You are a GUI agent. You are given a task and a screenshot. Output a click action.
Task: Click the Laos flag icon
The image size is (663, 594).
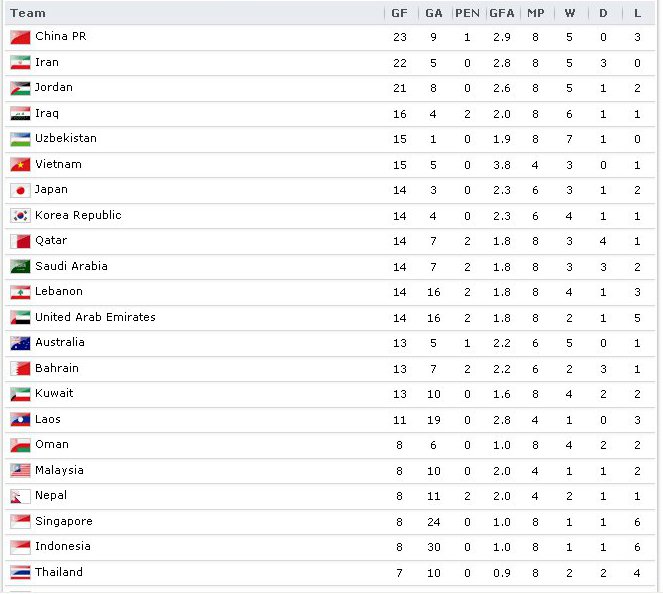click(20, 419)
